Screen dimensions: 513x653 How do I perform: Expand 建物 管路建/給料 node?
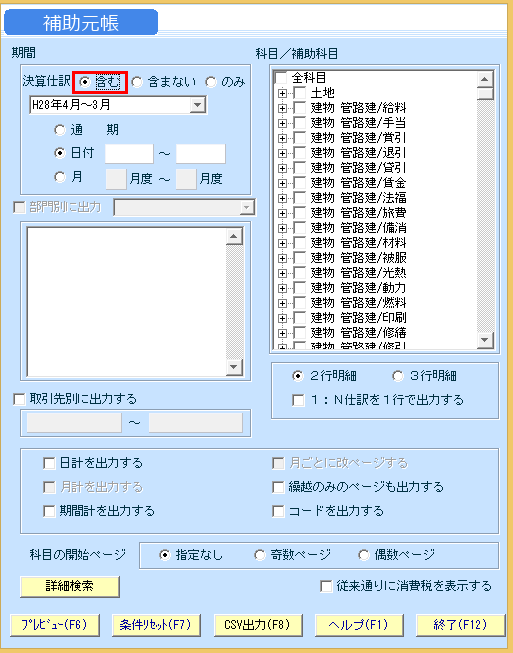click(x=282, y=108)
